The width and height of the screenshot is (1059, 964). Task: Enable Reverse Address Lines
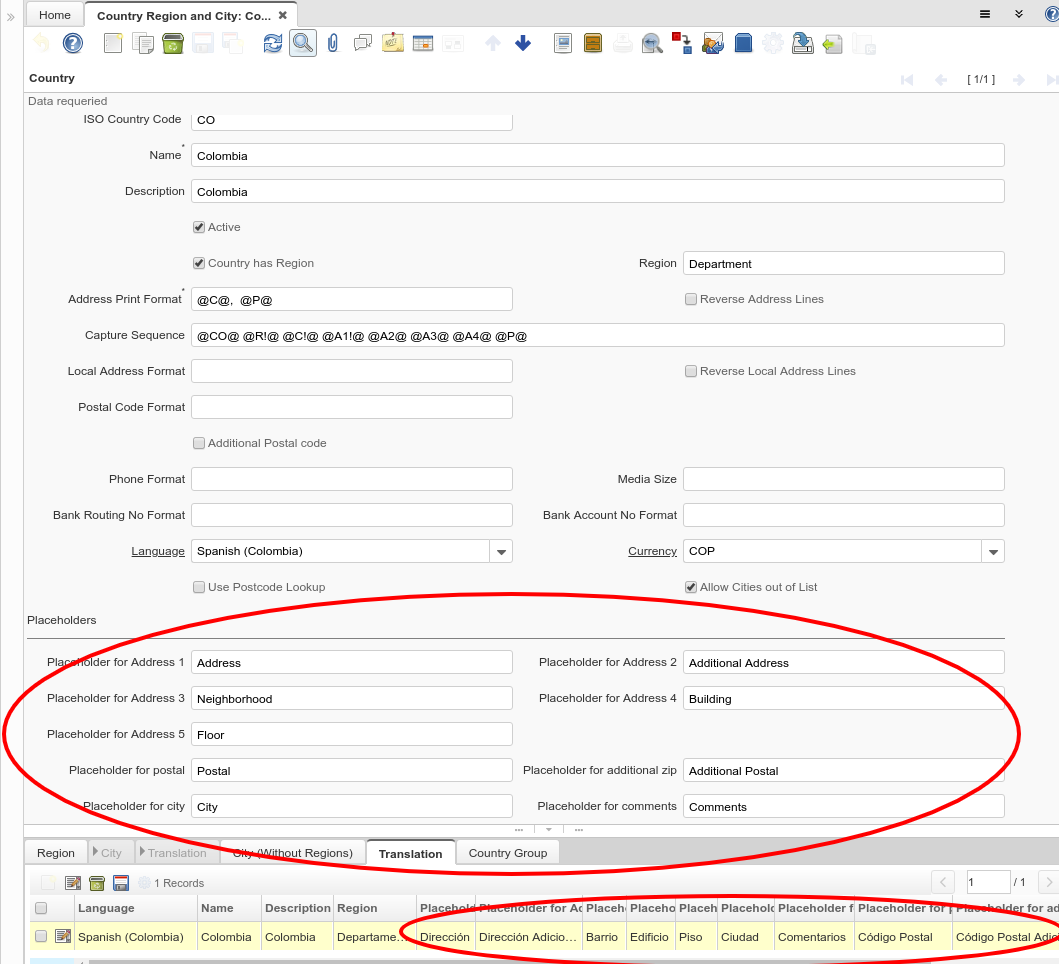pos(691,299)
